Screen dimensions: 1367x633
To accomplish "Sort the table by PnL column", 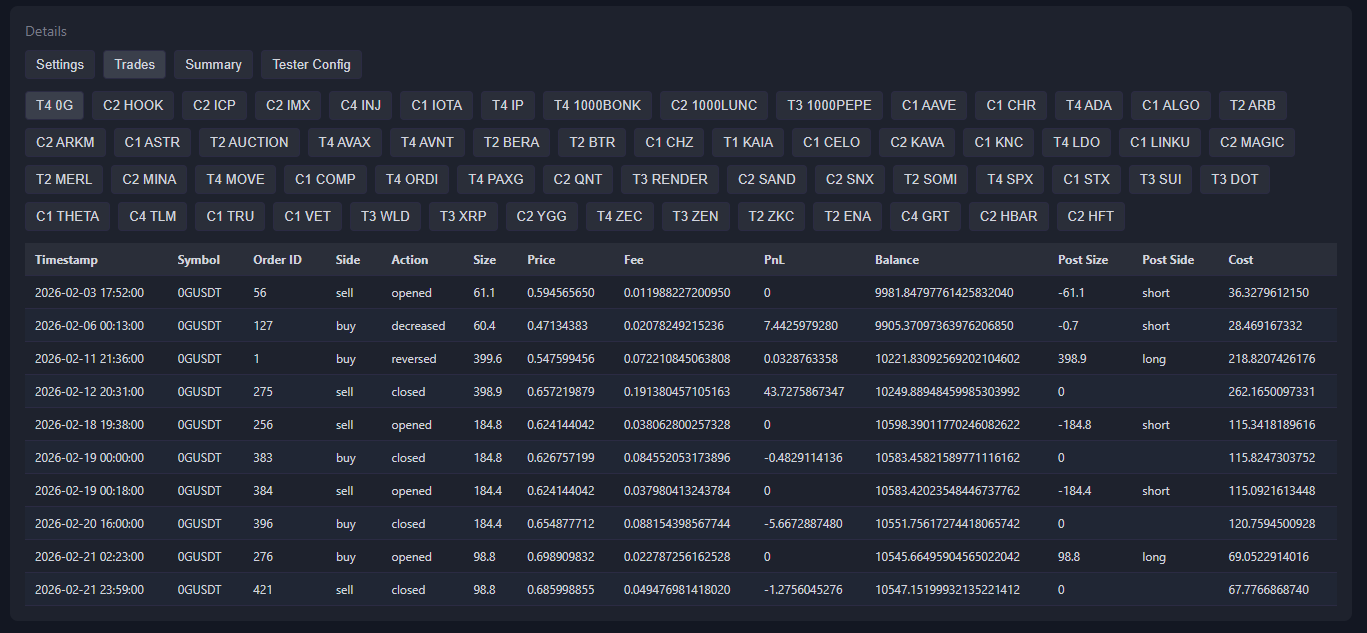I will [773, 259].
